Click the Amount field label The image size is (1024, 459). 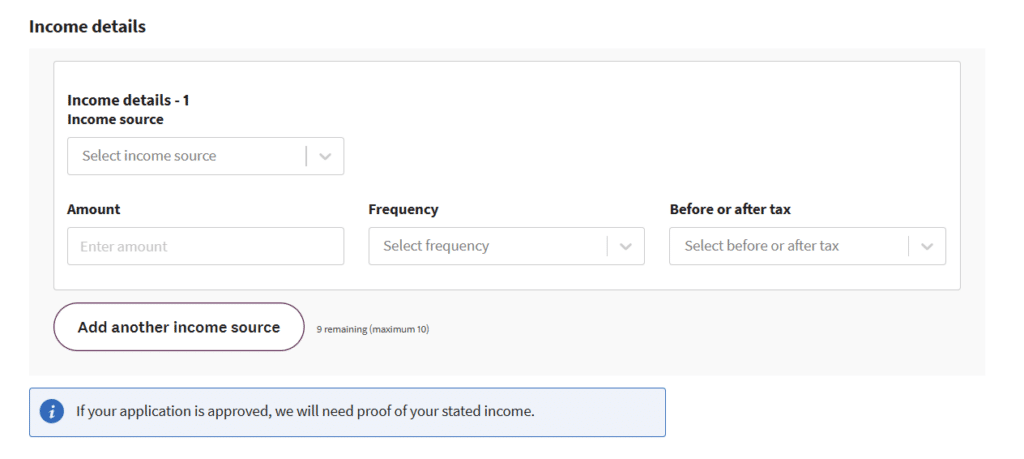point(93,209)
